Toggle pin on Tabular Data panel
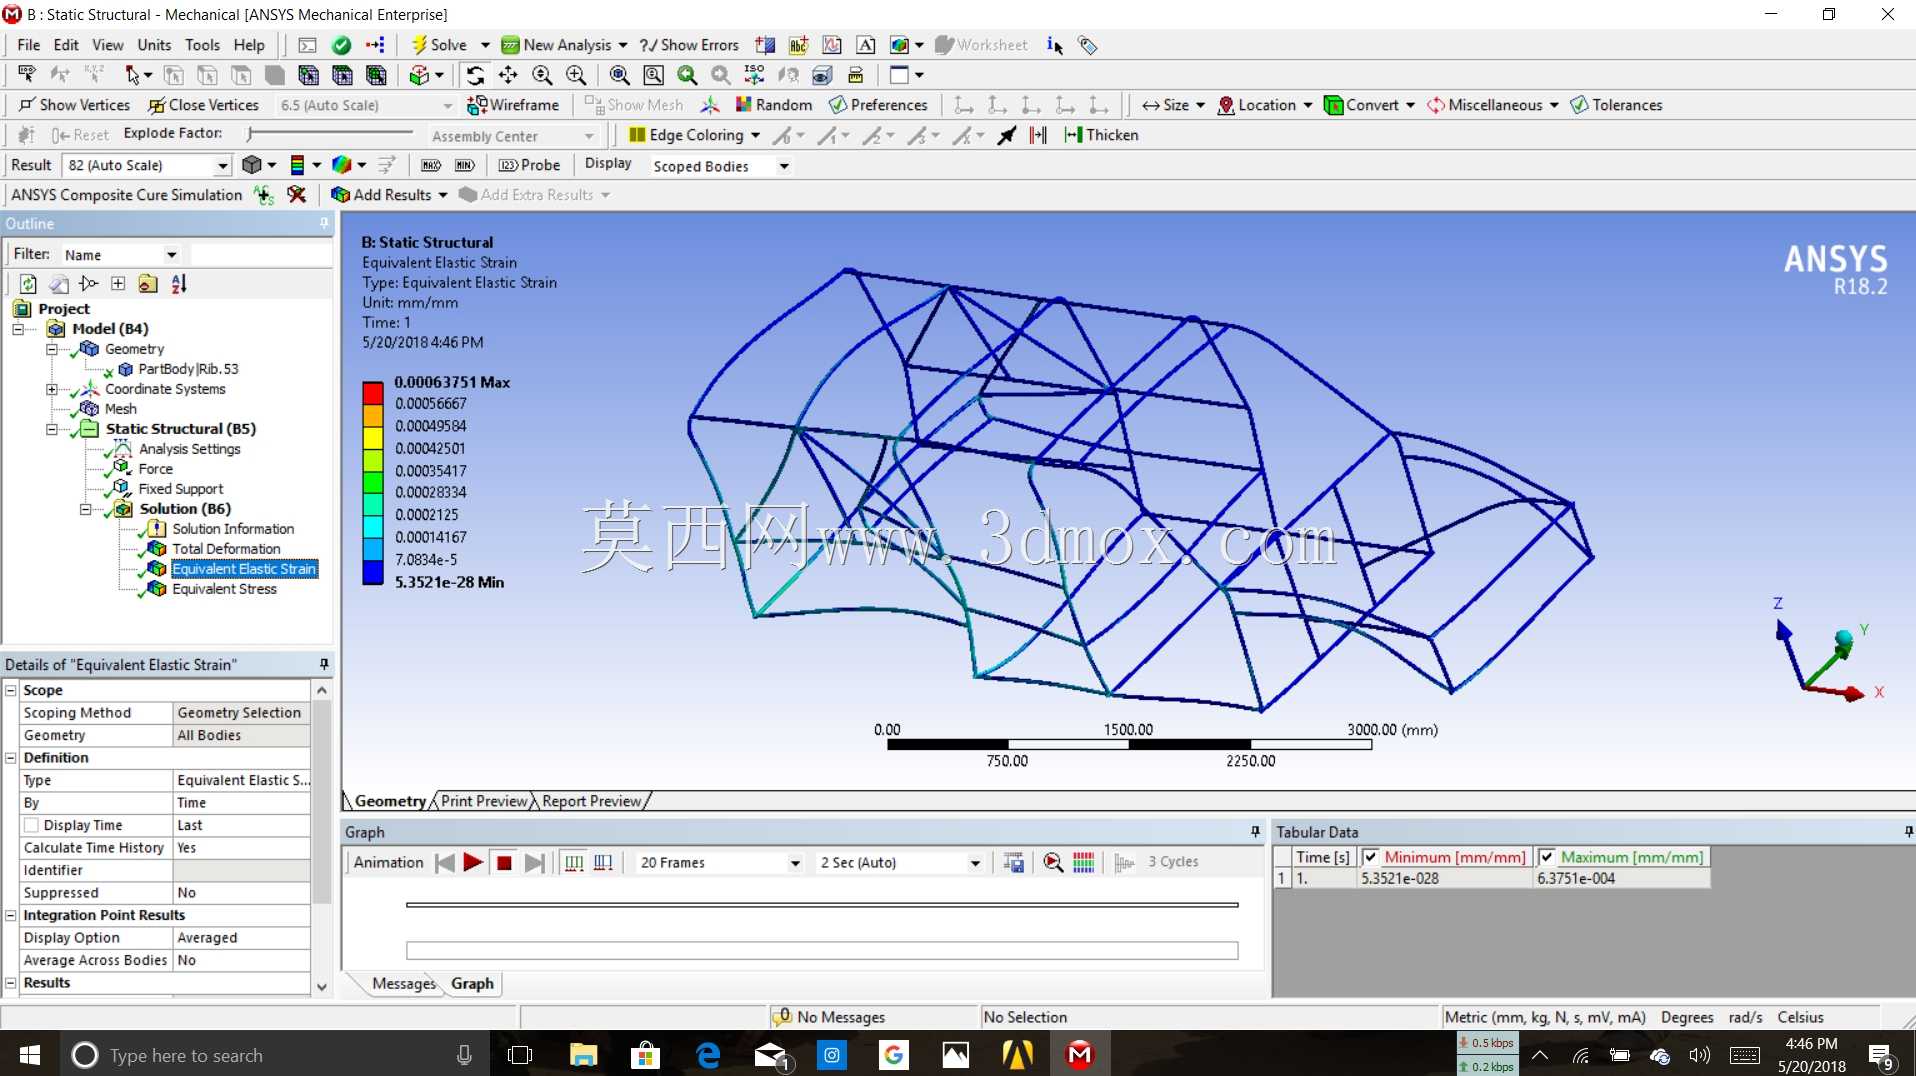Viewport: 1916px width, 1076px height. pyautogui.click(x=1908, y=832)
